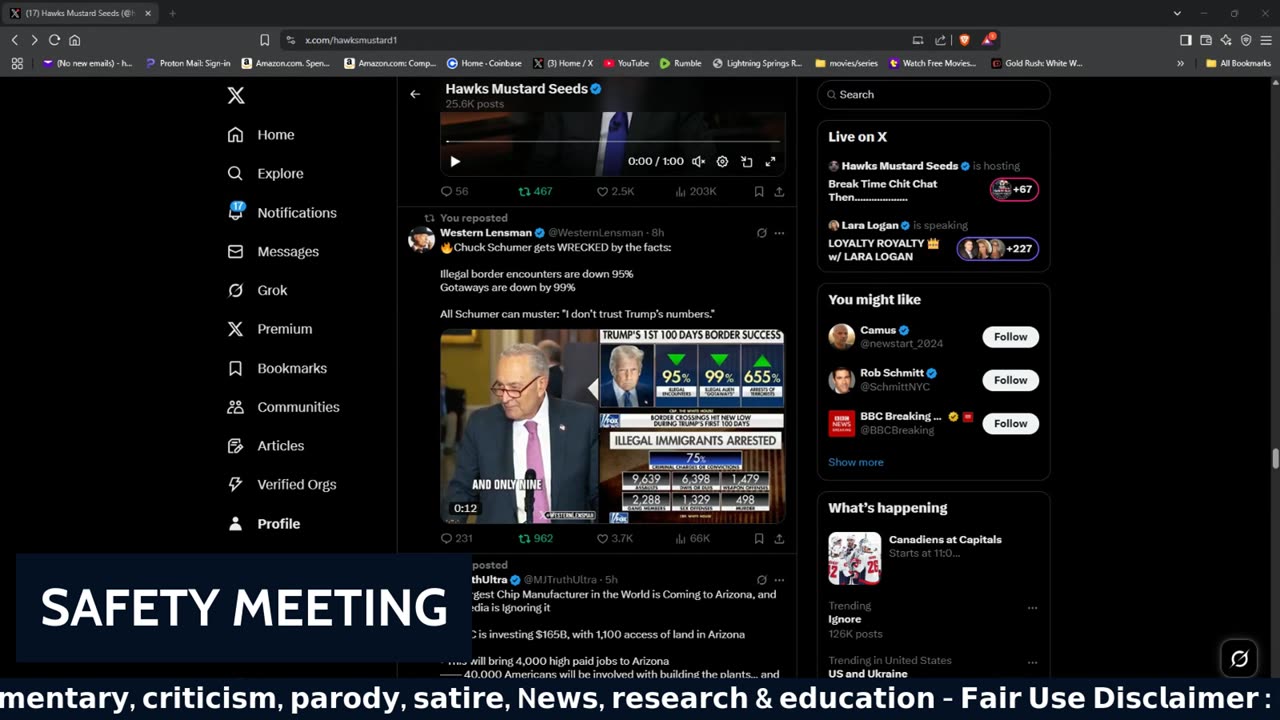
Task: Open movies/series bookmark folder
Action: click(x=847, y=63)
